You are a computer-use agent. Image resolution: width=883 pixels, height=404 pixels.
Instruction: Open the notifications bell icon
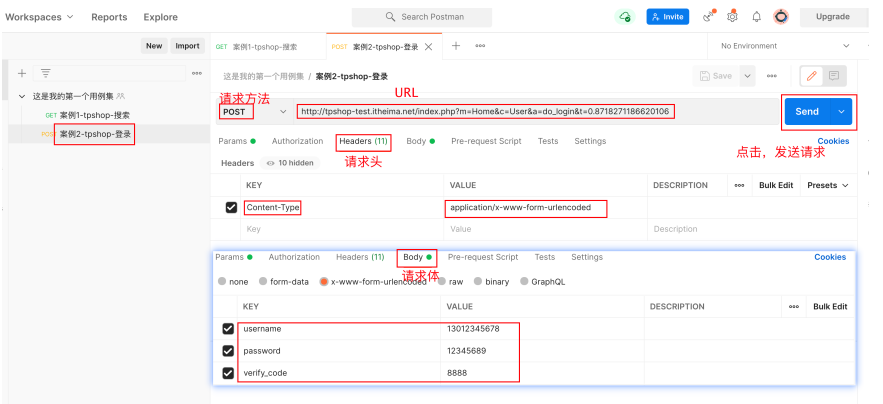(757, 16)
